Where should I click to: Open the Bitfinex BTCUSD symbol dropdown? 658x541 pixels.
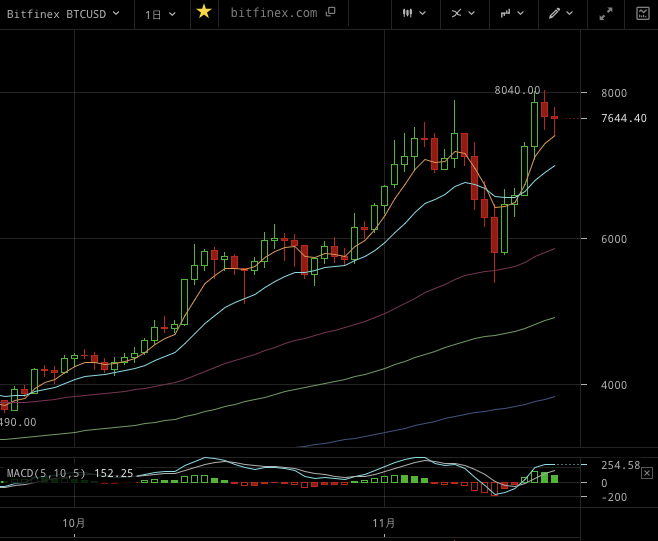pyautogui.click(x=63, y=14)
